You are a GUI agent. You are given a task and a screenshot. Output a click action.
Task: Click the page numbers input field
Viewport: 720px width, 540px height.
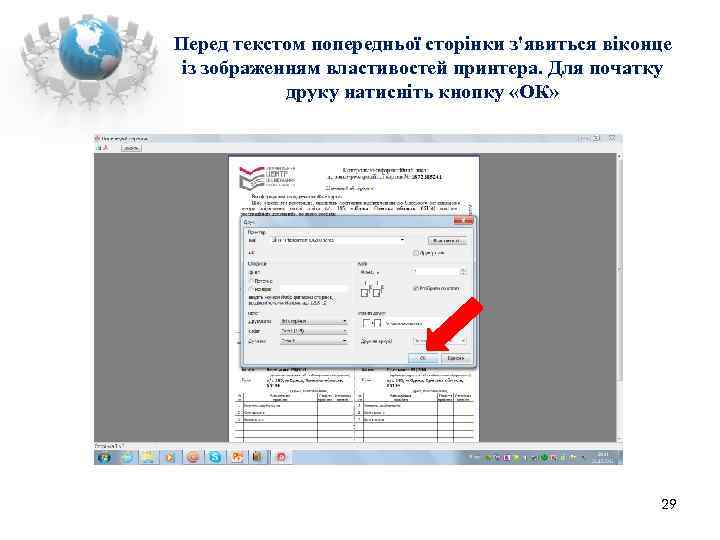tap(314, 289)
